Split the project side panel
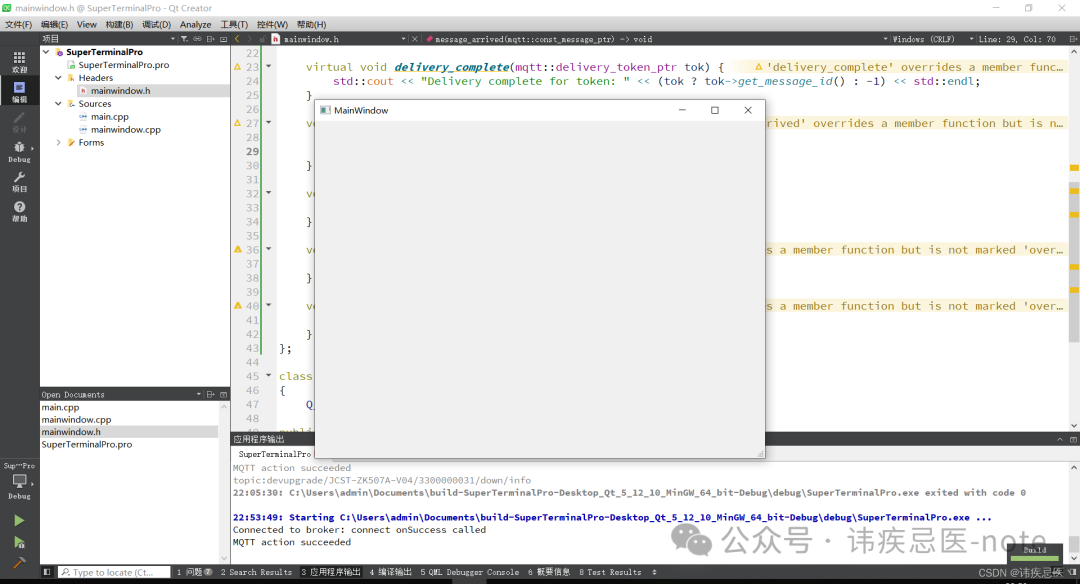Screen dimensions: 1080x584 (211, 39)
